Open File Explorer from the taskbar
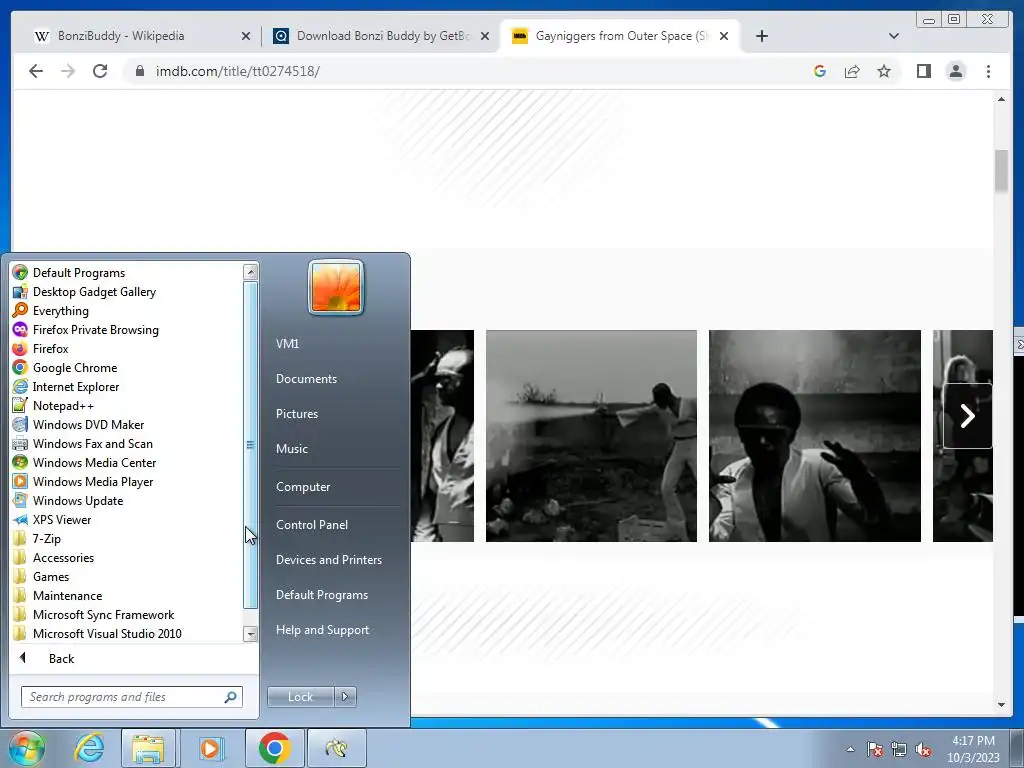This screenshot has height=768, width=1024. (148, 748)
